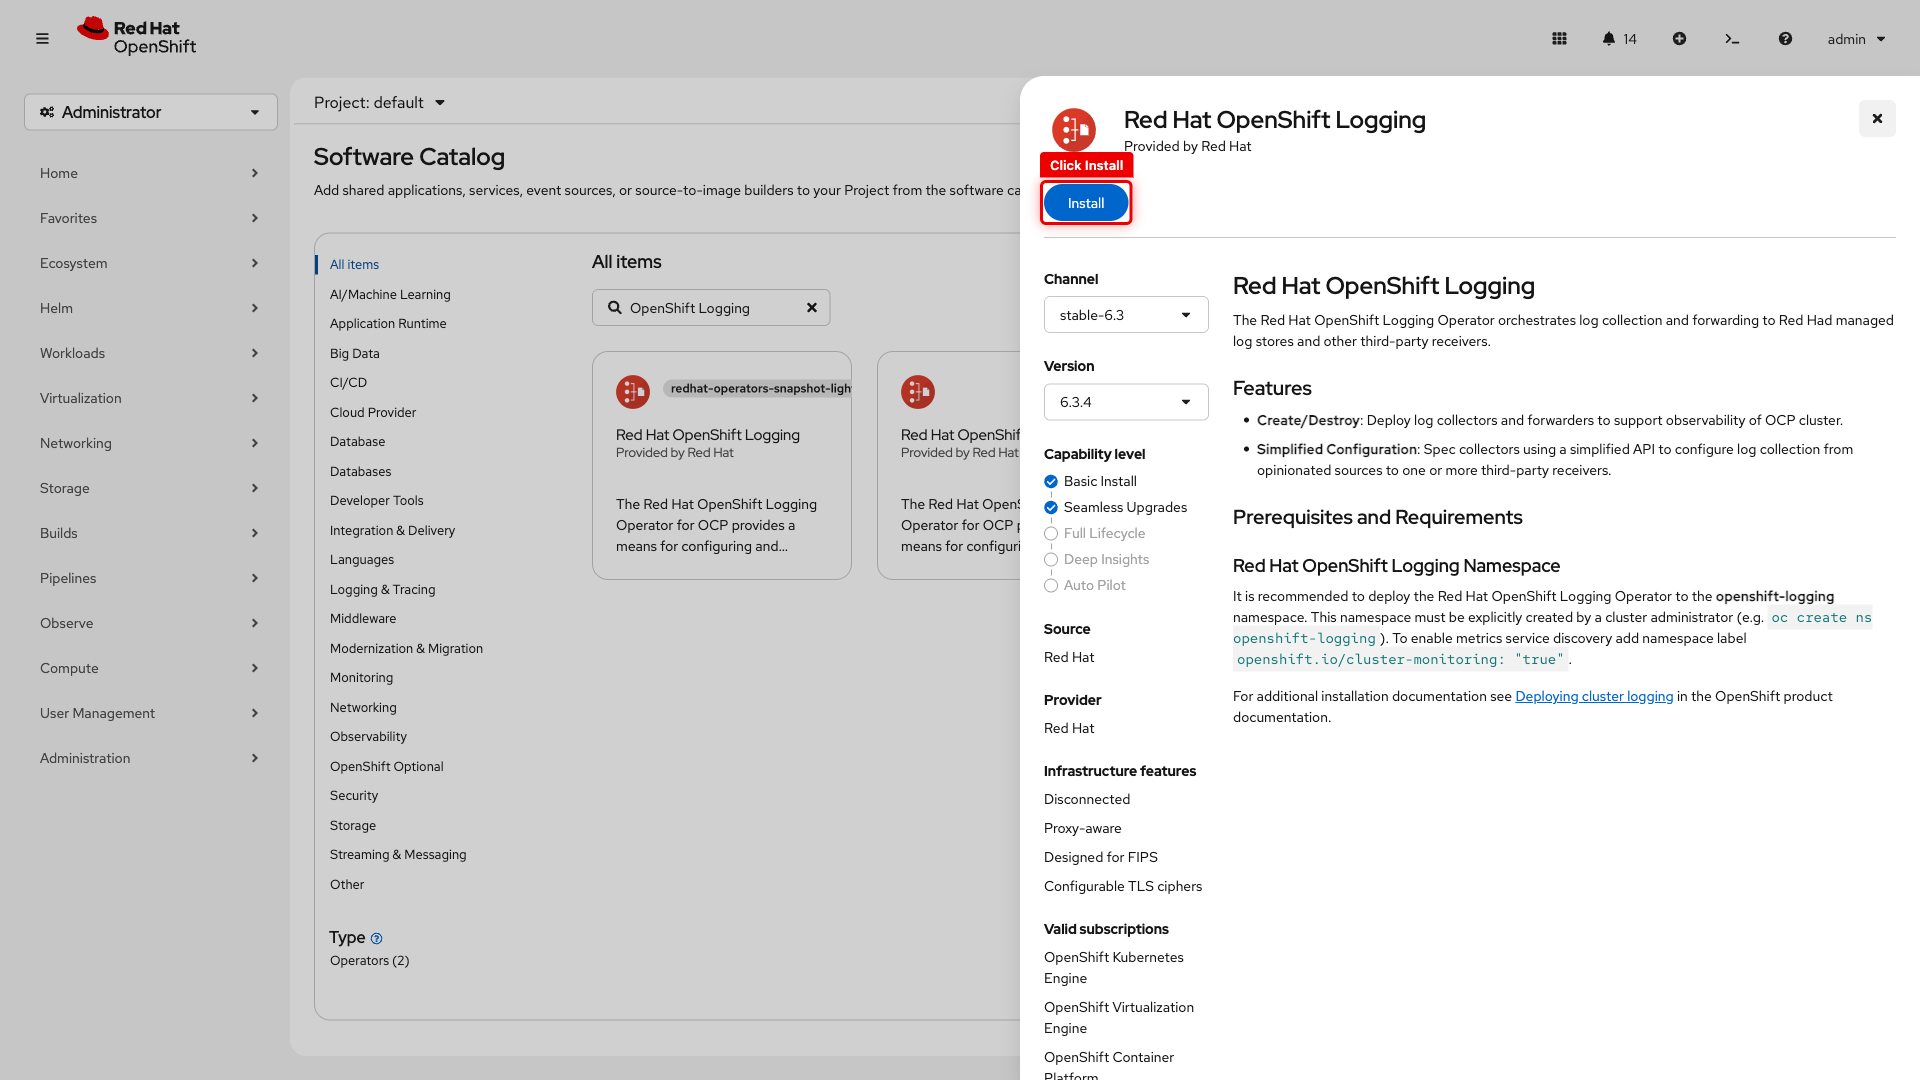This screenshot has width=1920, height=1080.
Task: Click the Red Hat OpenShift logo
Action: tap(136, 36)
